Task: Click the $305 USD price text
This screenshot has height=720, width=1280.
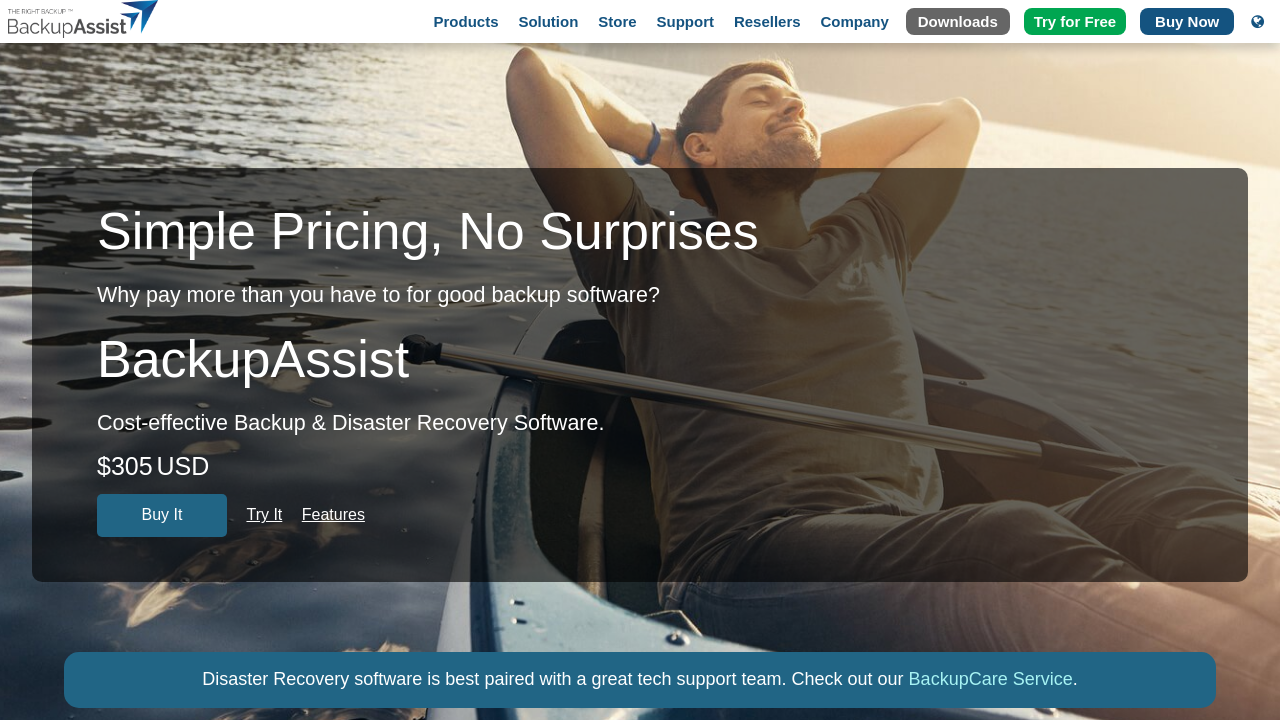Action: [153, 466]
